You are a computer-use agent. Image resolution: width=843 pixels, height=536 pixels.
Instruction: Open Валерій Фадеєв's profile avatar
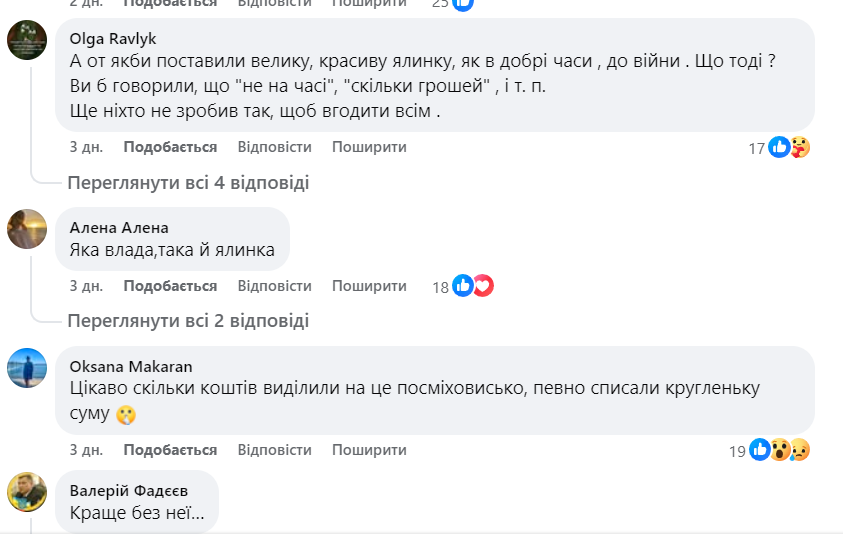click(27, 492)
